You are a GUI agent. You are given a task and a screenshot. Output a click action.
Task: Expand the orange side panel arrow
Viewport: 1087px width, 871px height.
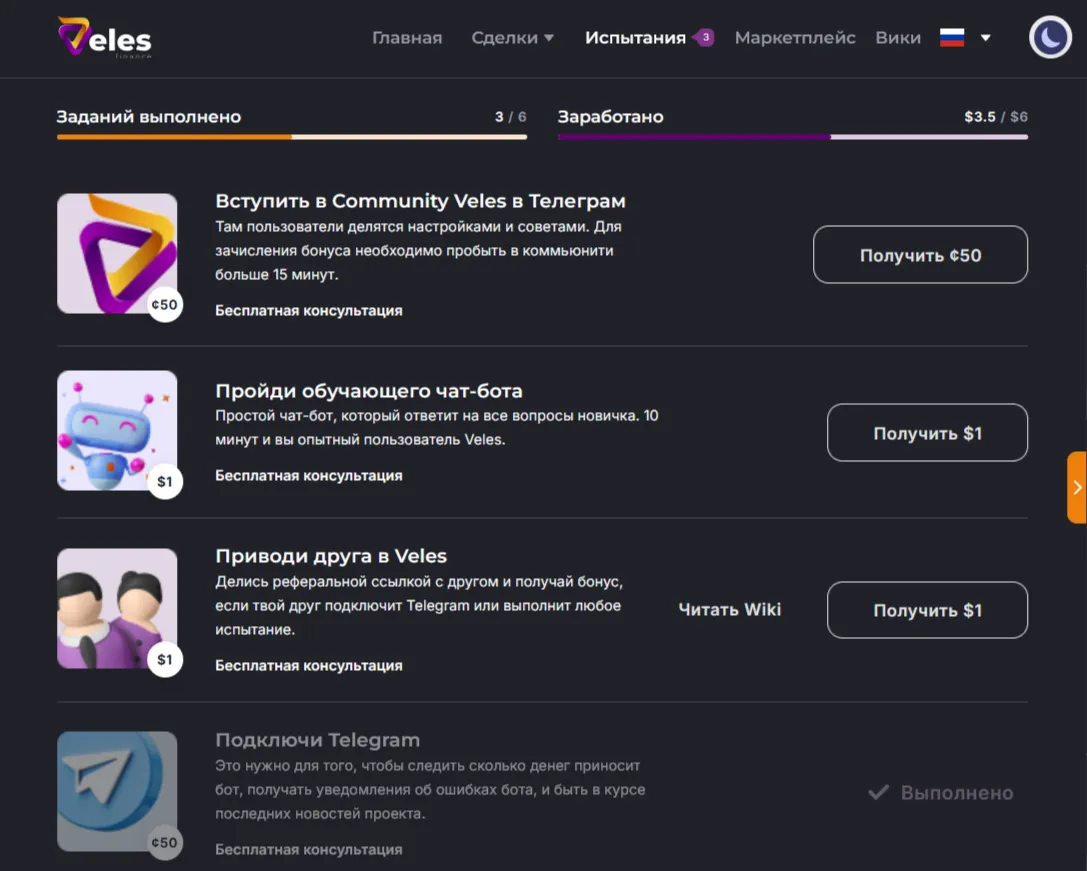tap(1076, 487)
